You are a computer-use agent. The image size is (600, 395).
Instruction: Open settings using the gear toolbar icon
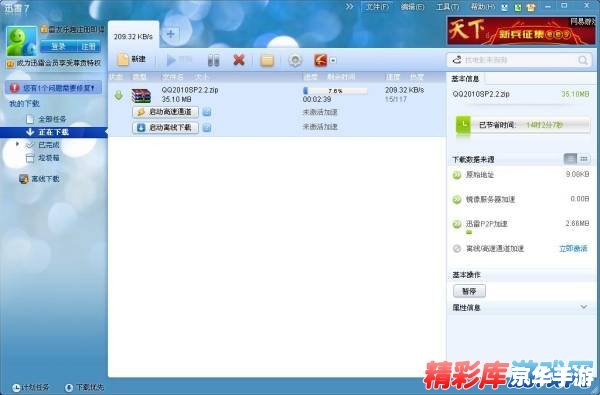295,60
